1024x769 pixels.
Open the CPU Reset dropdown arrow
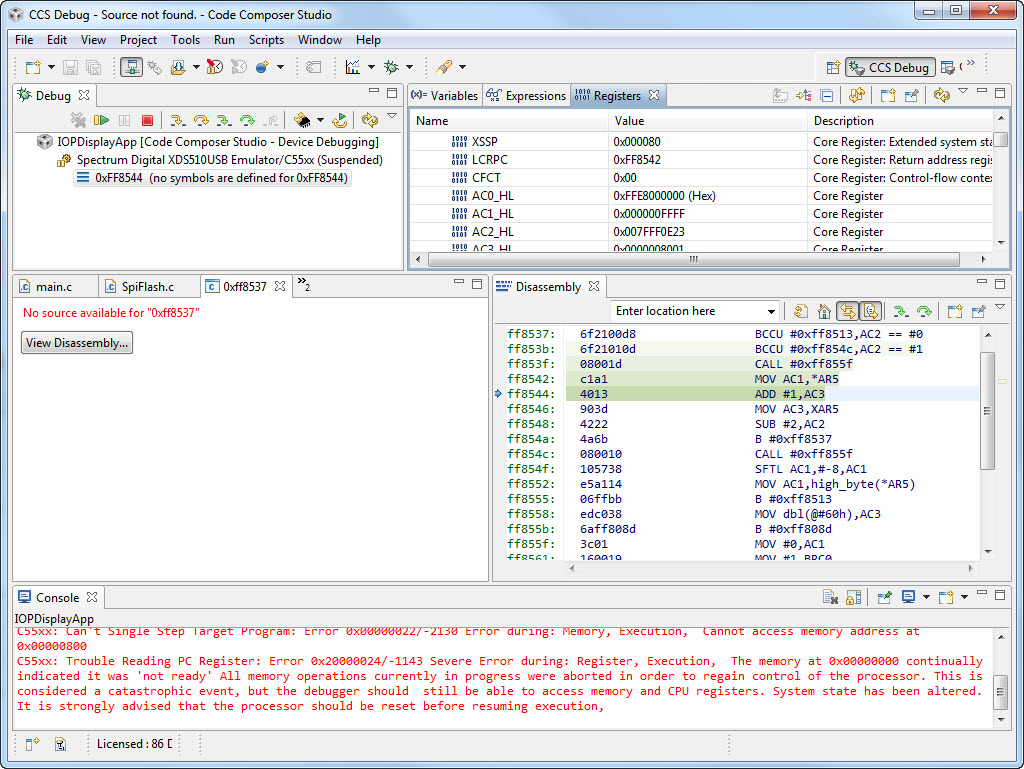(x=320, y=120)
